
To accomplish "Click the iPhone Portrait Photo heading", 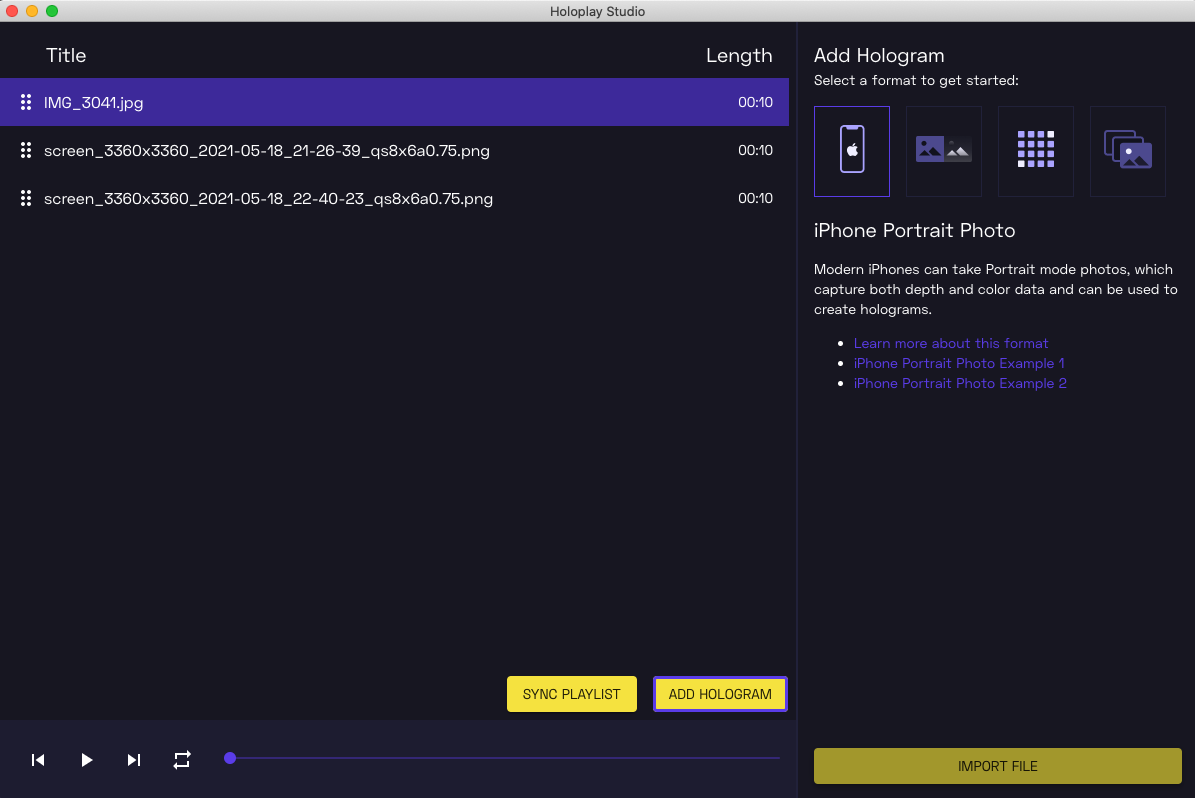I will point(914,230).
